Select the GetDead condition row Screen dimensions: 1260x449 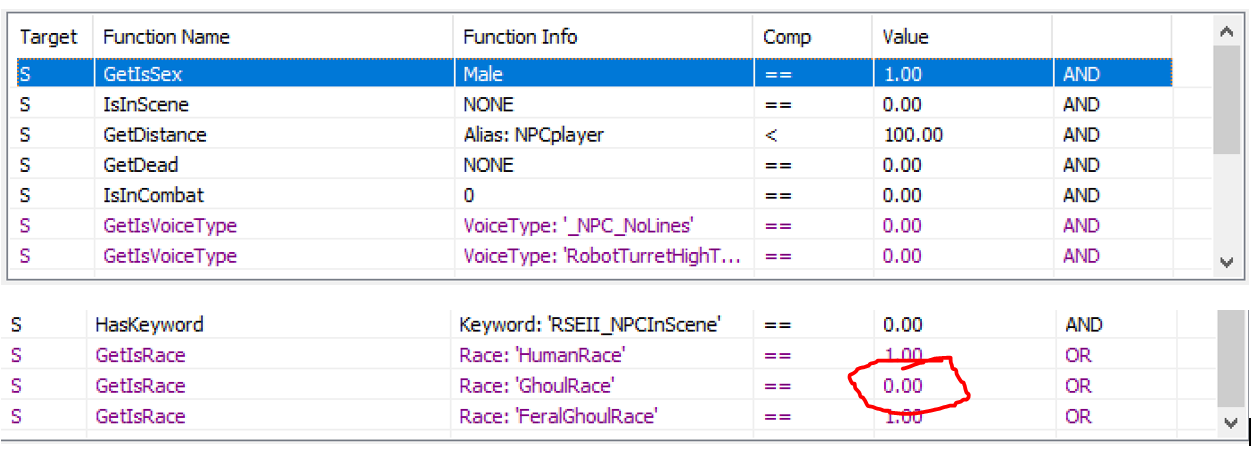(594, 165)
